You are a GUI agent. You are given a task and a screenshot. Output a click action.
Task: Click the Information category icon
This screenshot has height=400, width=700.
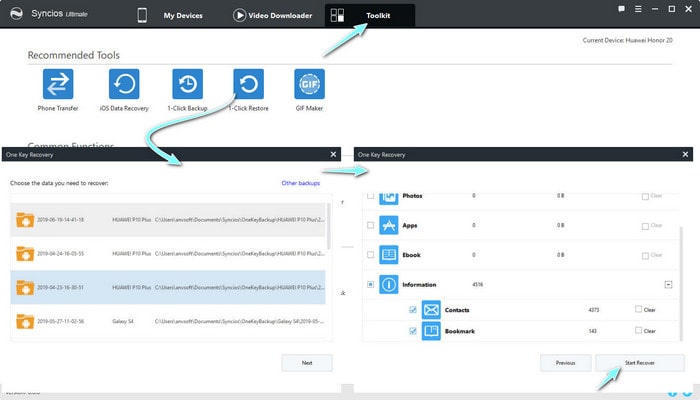[x=388, y=284]
